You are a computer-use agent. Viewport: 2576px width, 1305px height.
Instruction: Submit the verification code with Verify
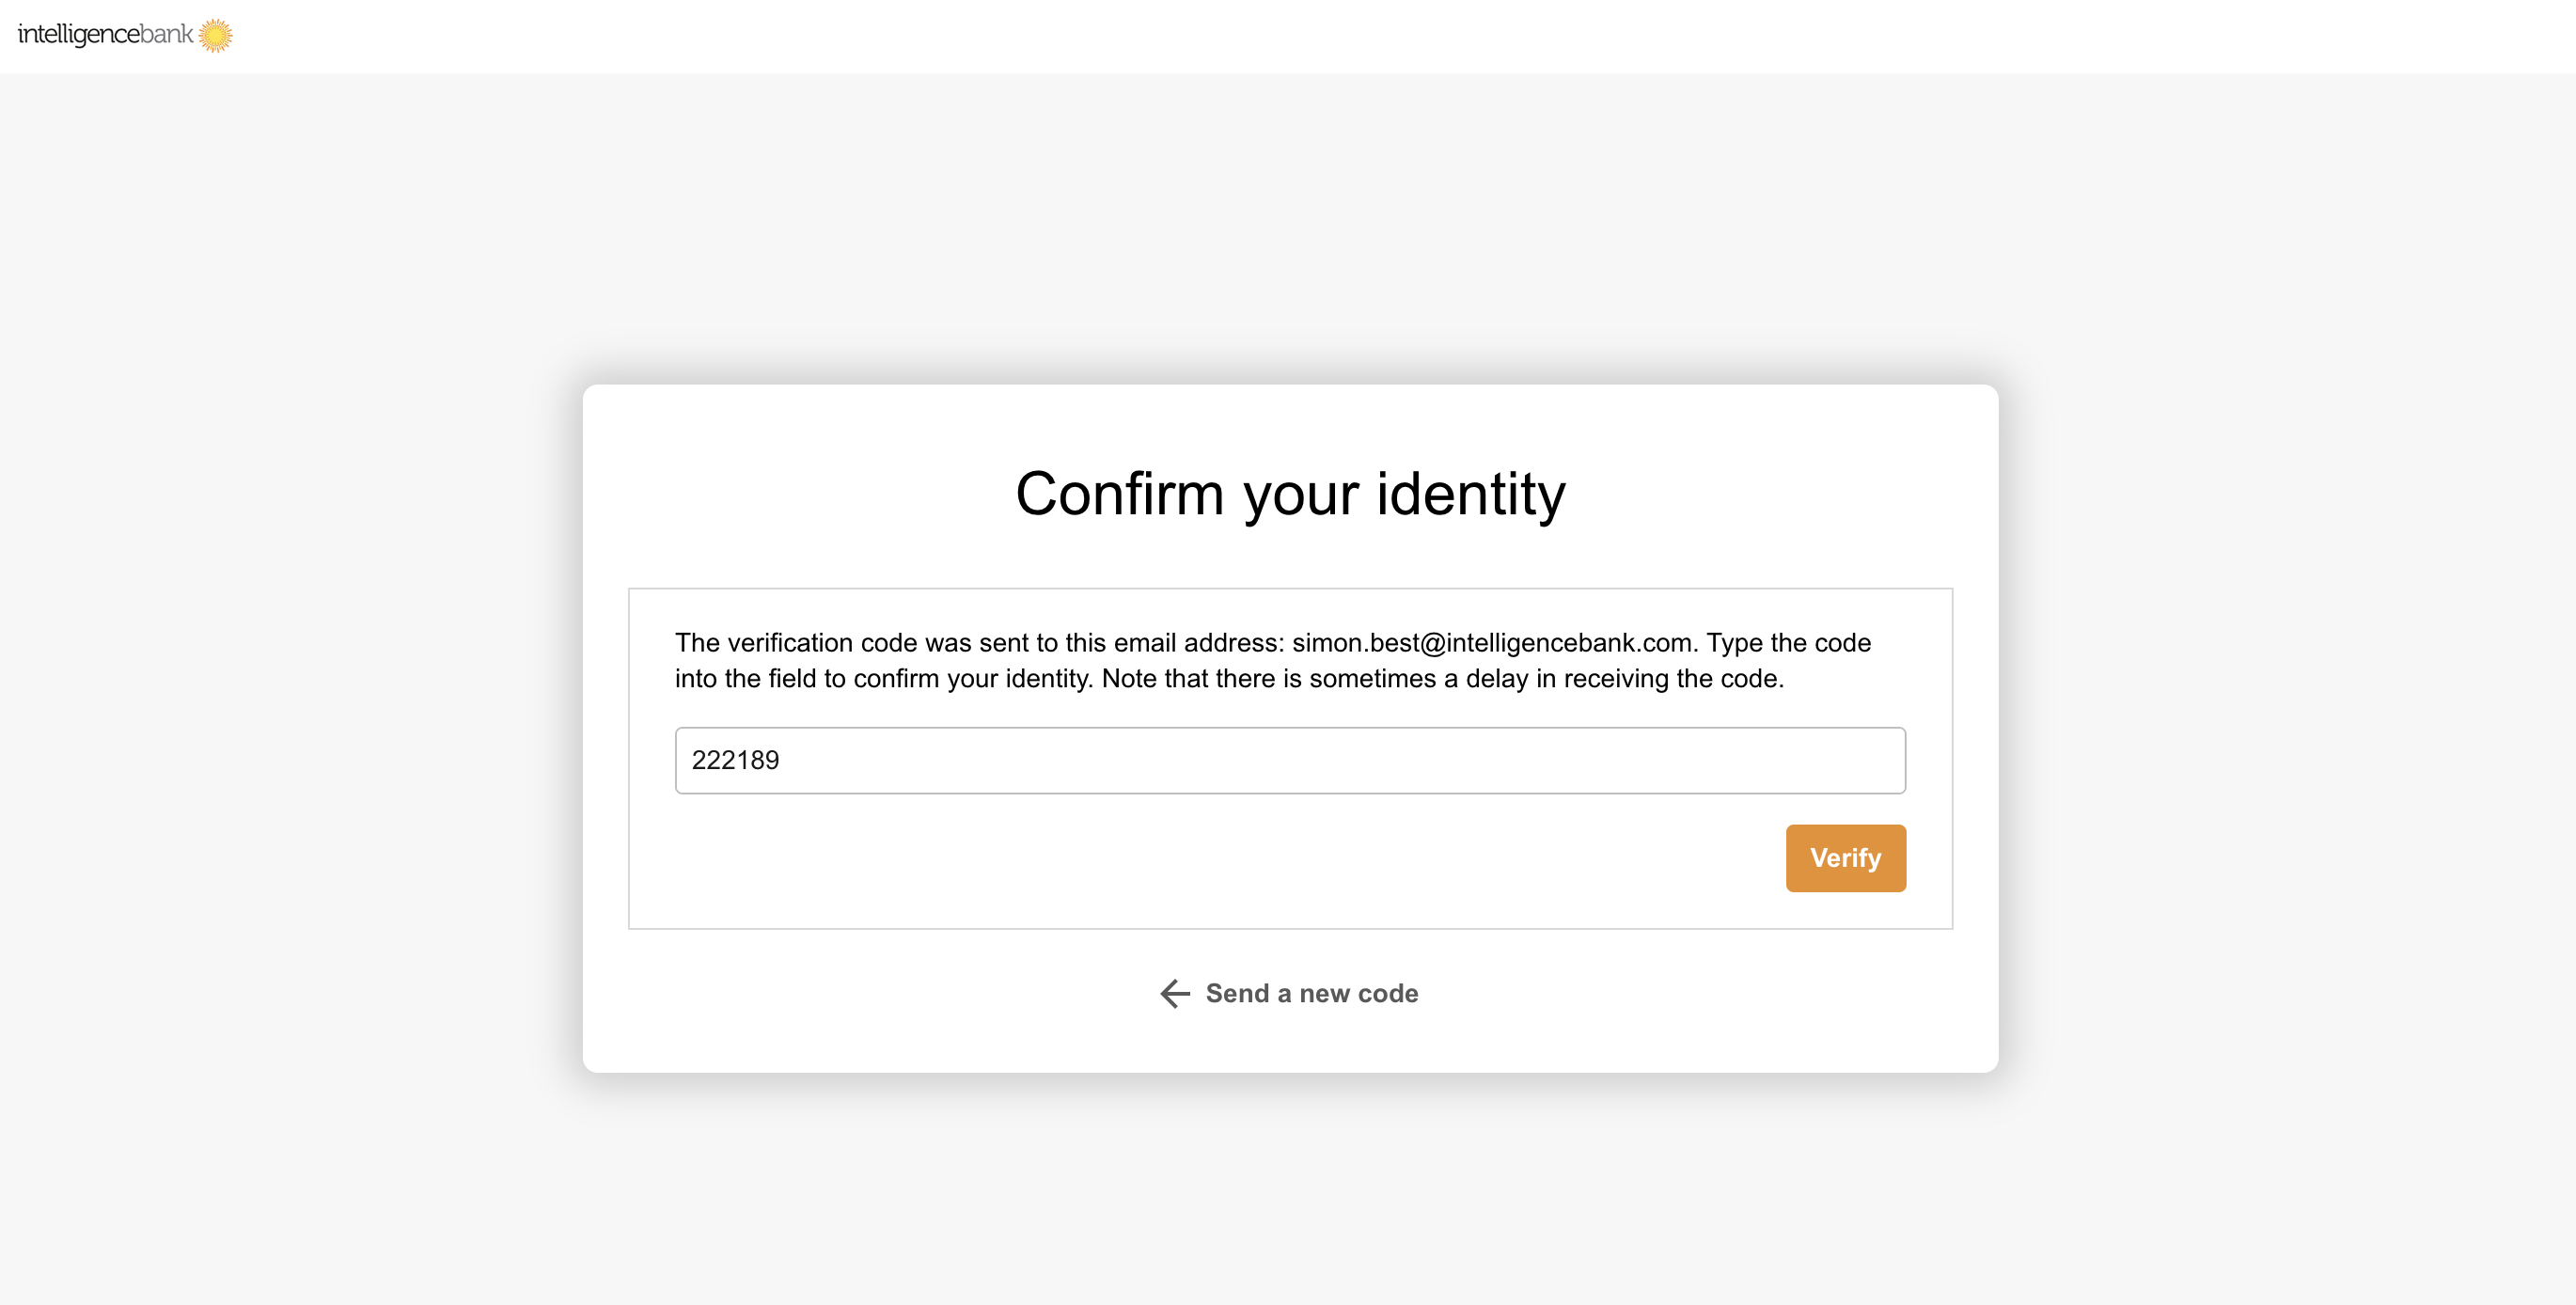coord(1845,858)
